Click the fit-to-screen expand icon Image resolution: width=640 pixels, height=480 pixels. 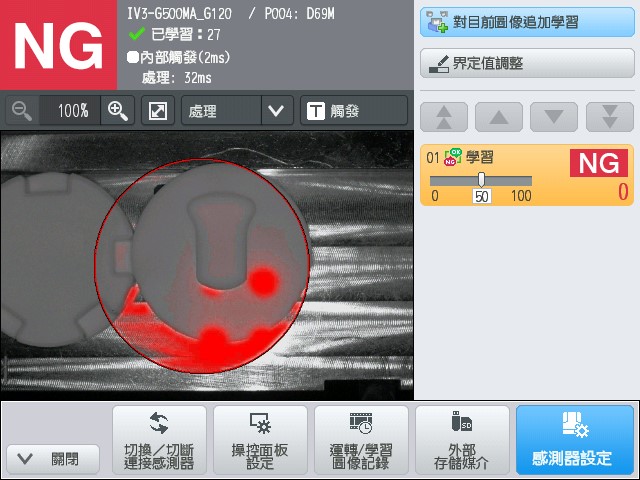click(157, 110)
